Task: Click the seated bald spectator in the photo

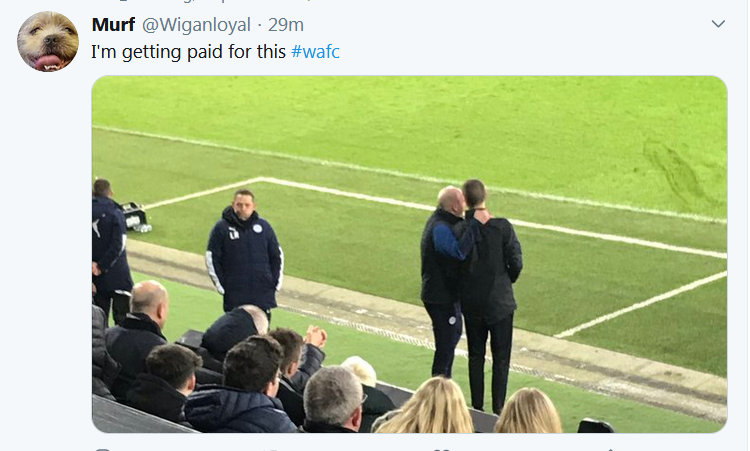Action: point(148,320)
